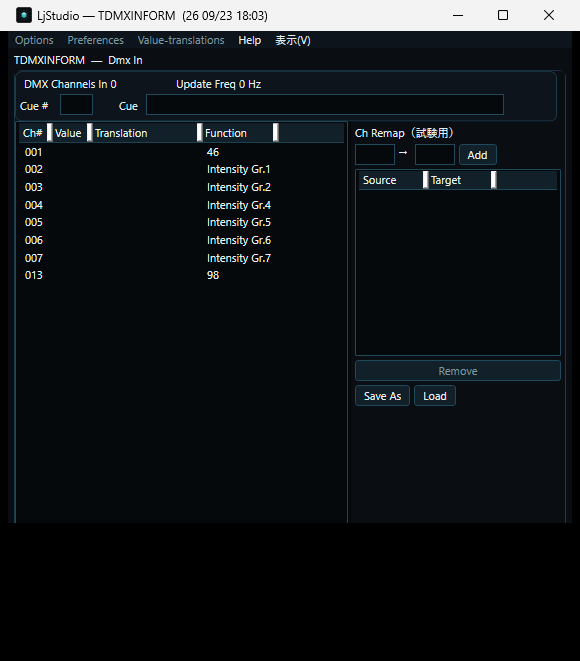Click the Intensity Gr.2 function cell
The image size is (580, 661).
coord(239,187)
